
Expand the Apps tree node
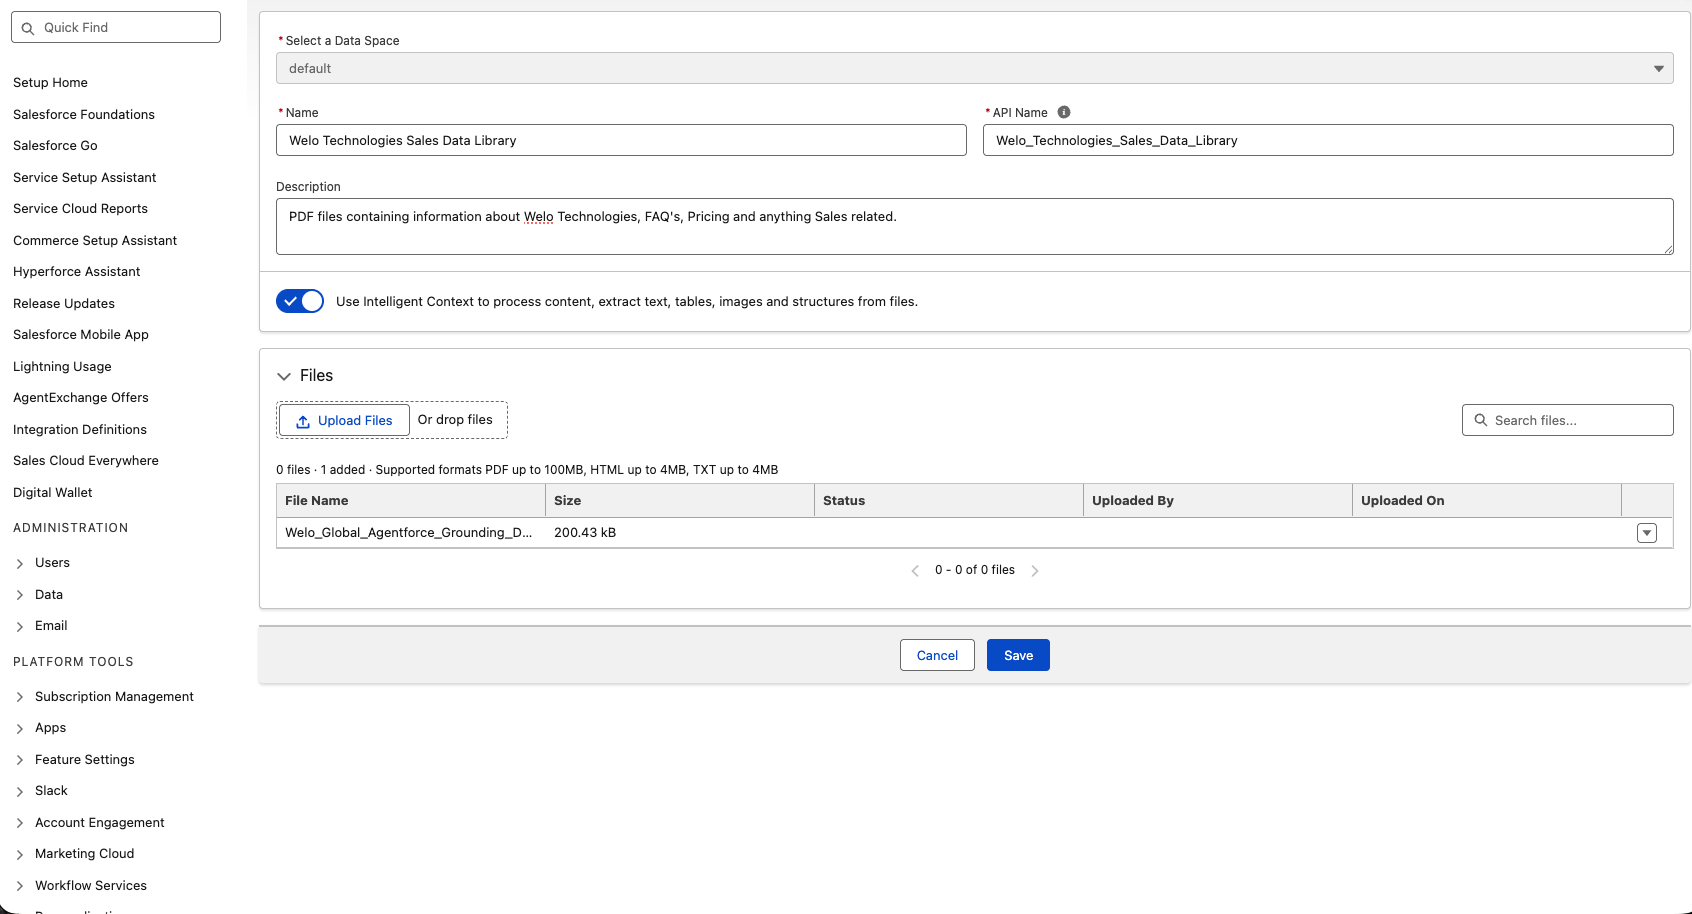tap(20, 729)
